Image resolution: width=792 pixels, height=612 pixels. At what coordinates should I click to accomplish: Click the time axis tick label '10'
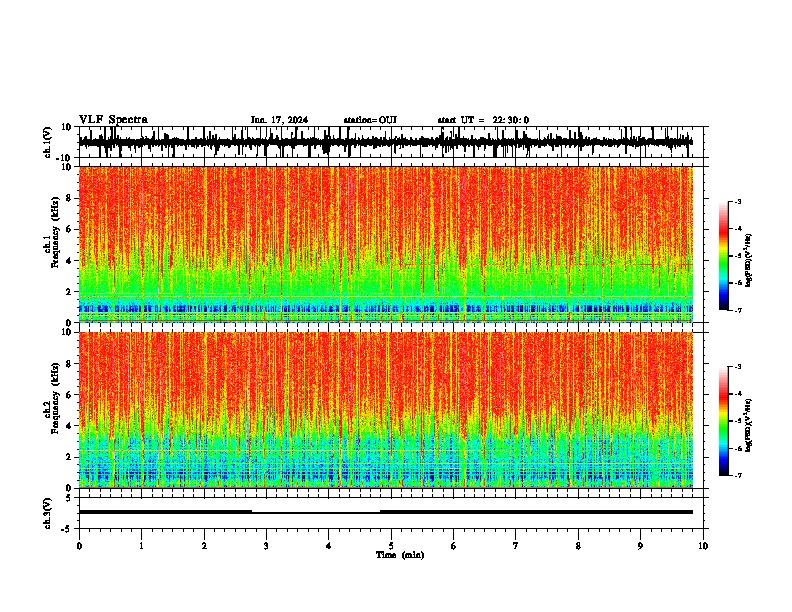tap(703, 546)
